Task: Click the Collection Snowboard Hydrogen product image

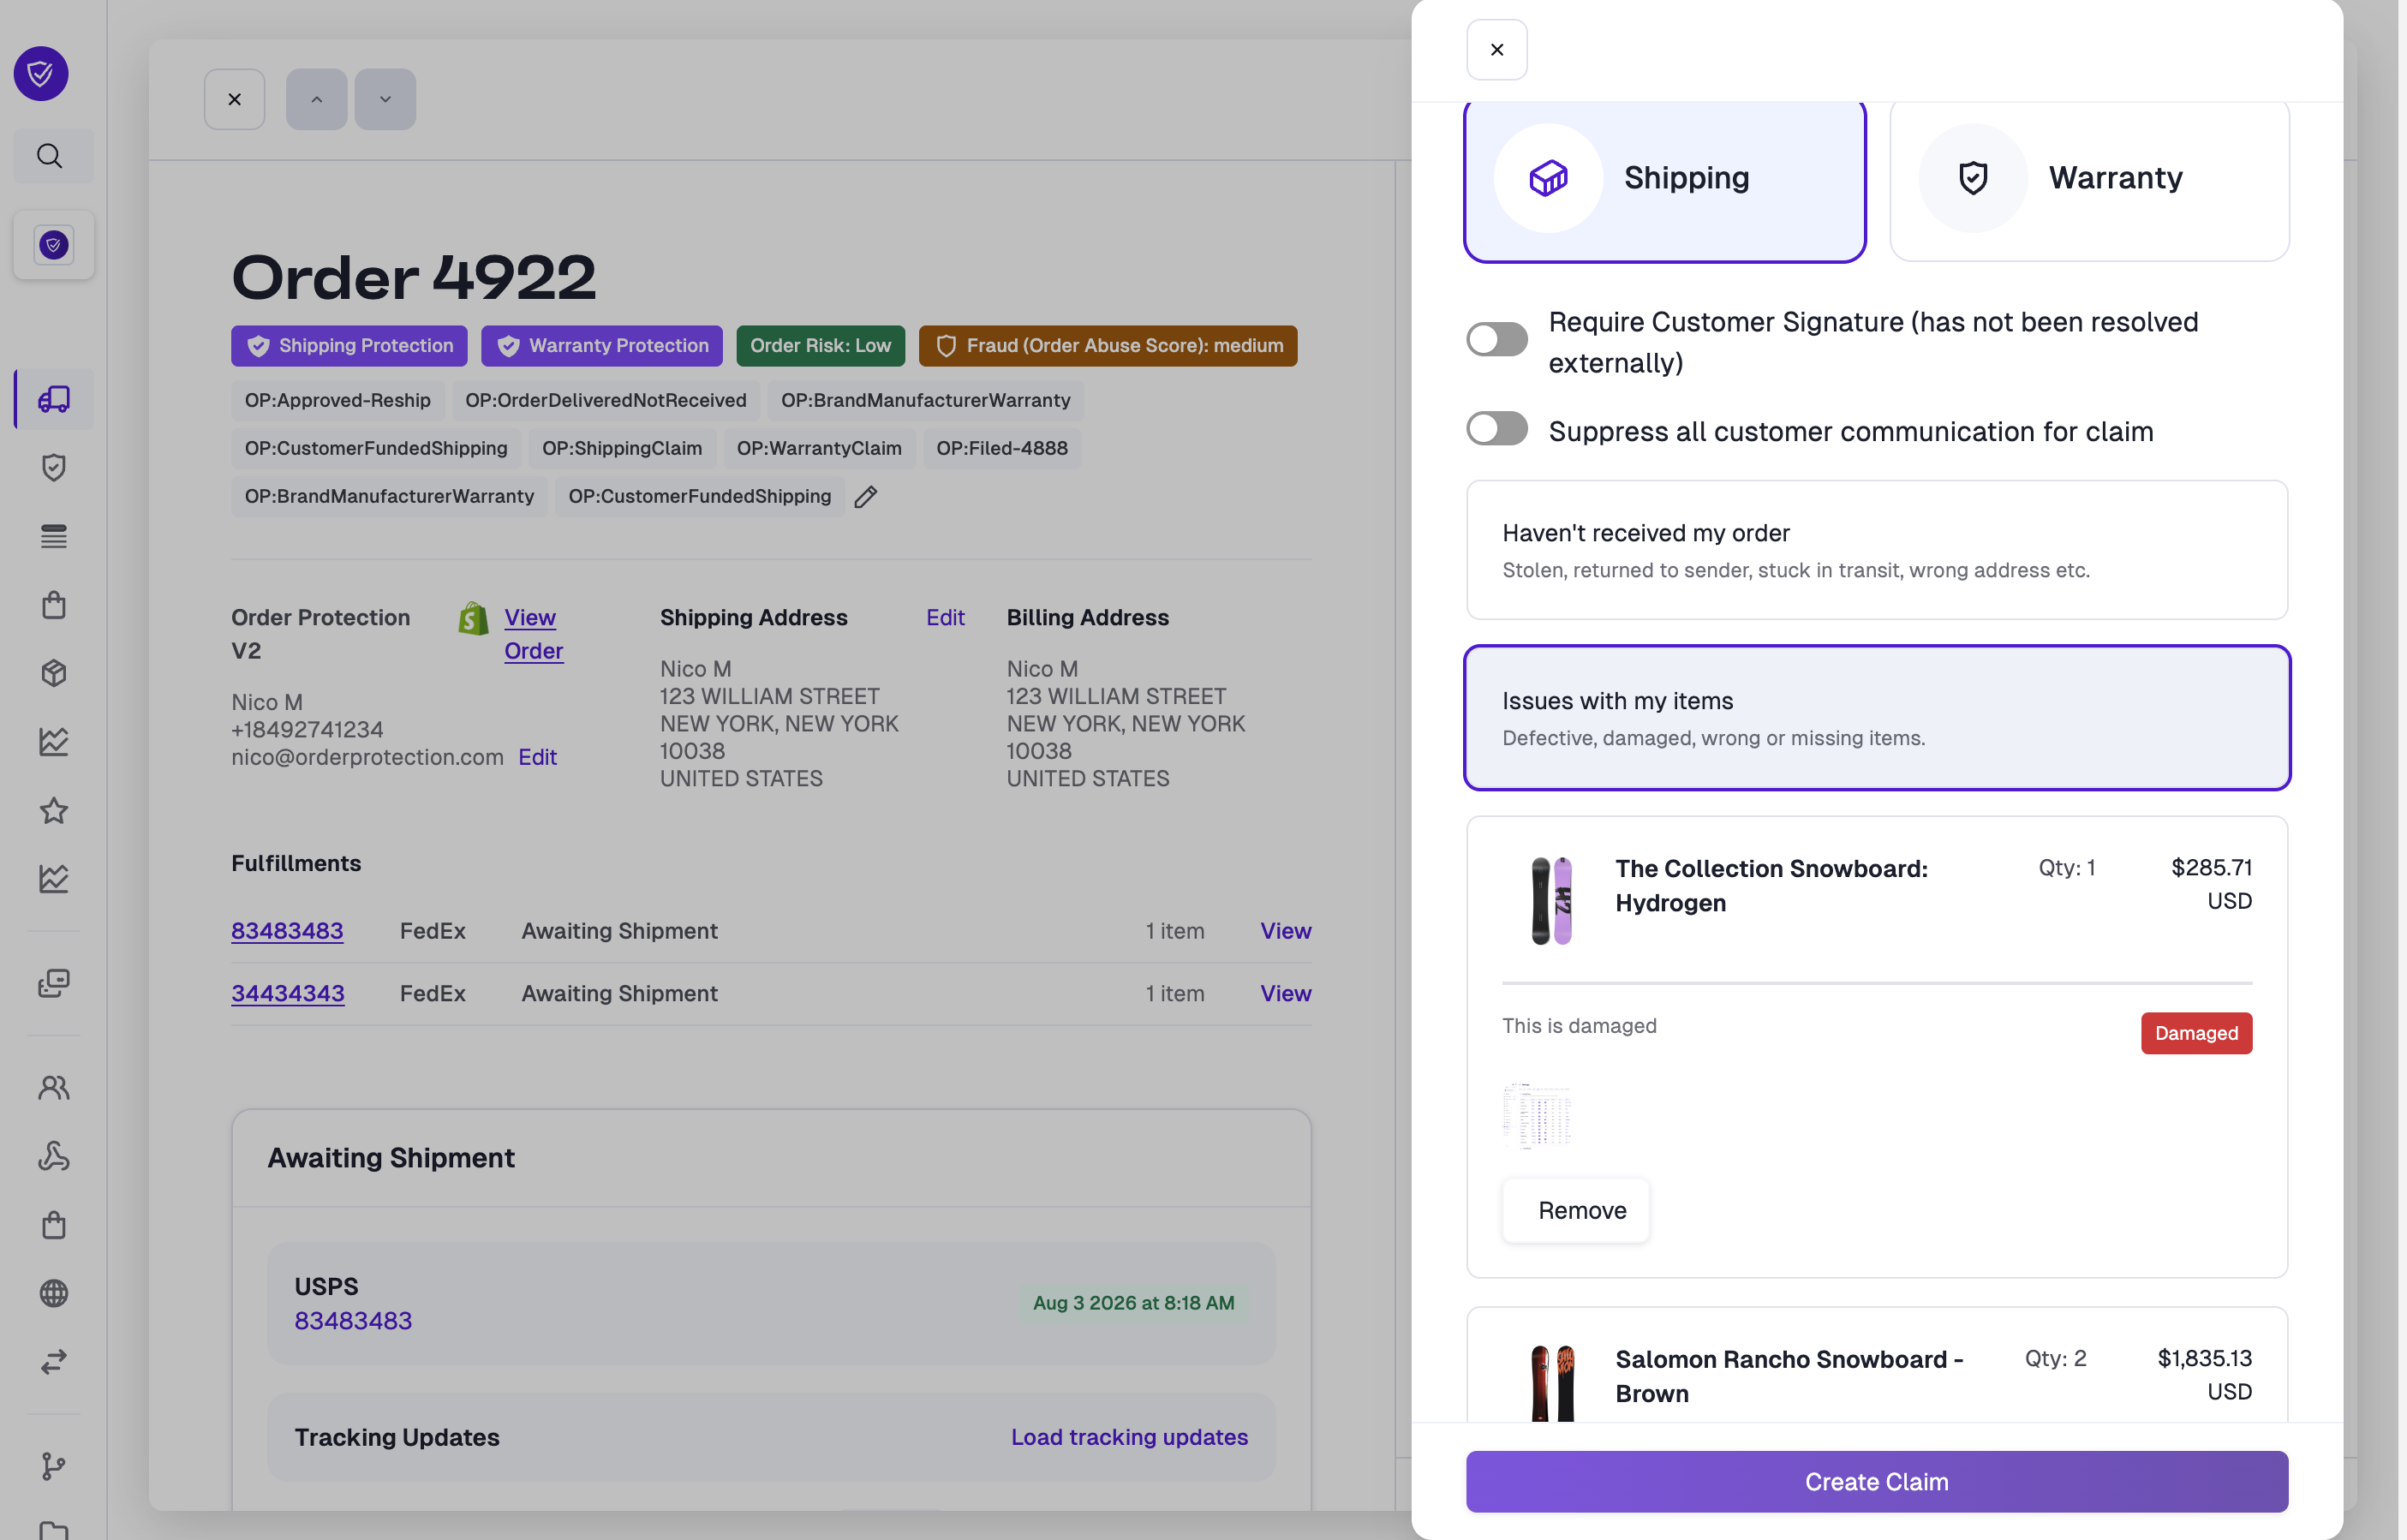Action: pyautogui.click(x=1552, y=900)
